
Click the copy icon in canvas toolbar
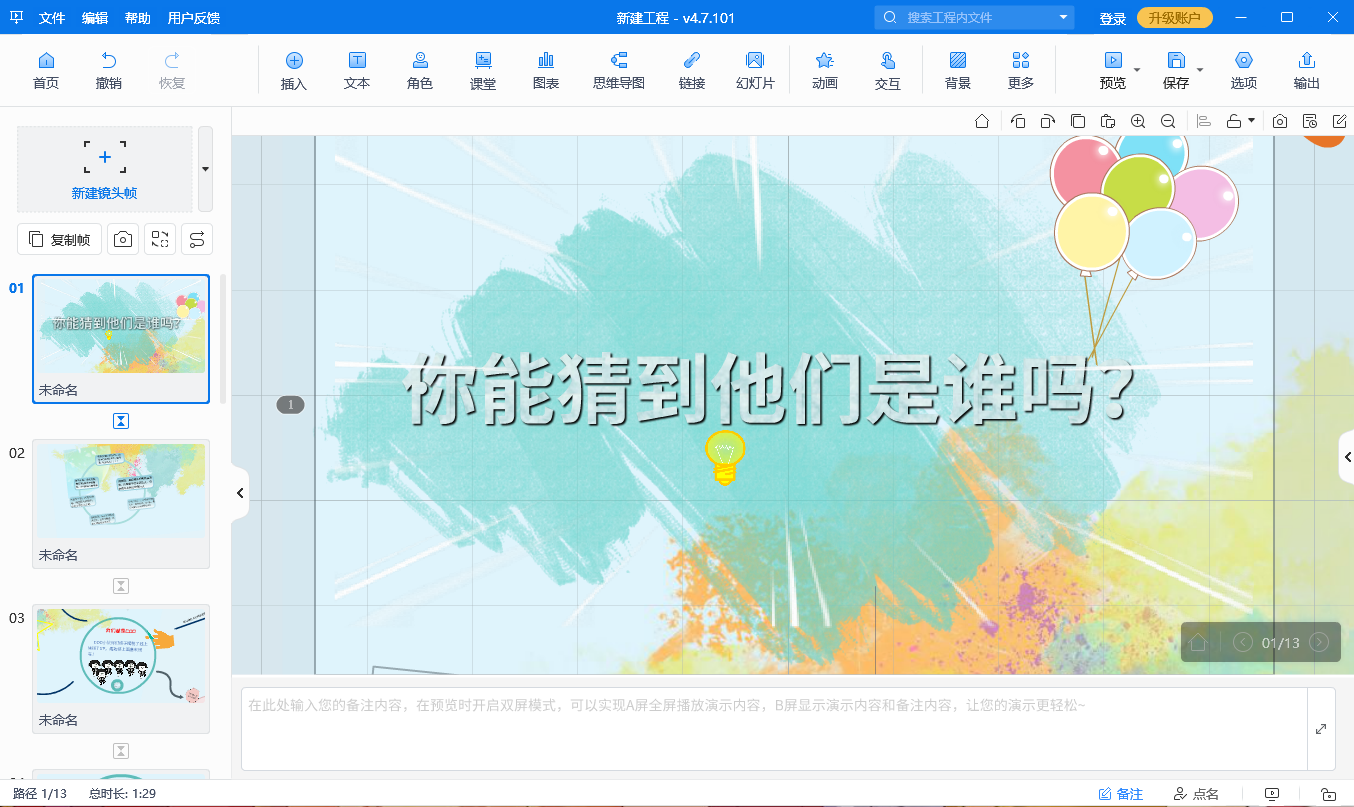(x=1077, y=121)
